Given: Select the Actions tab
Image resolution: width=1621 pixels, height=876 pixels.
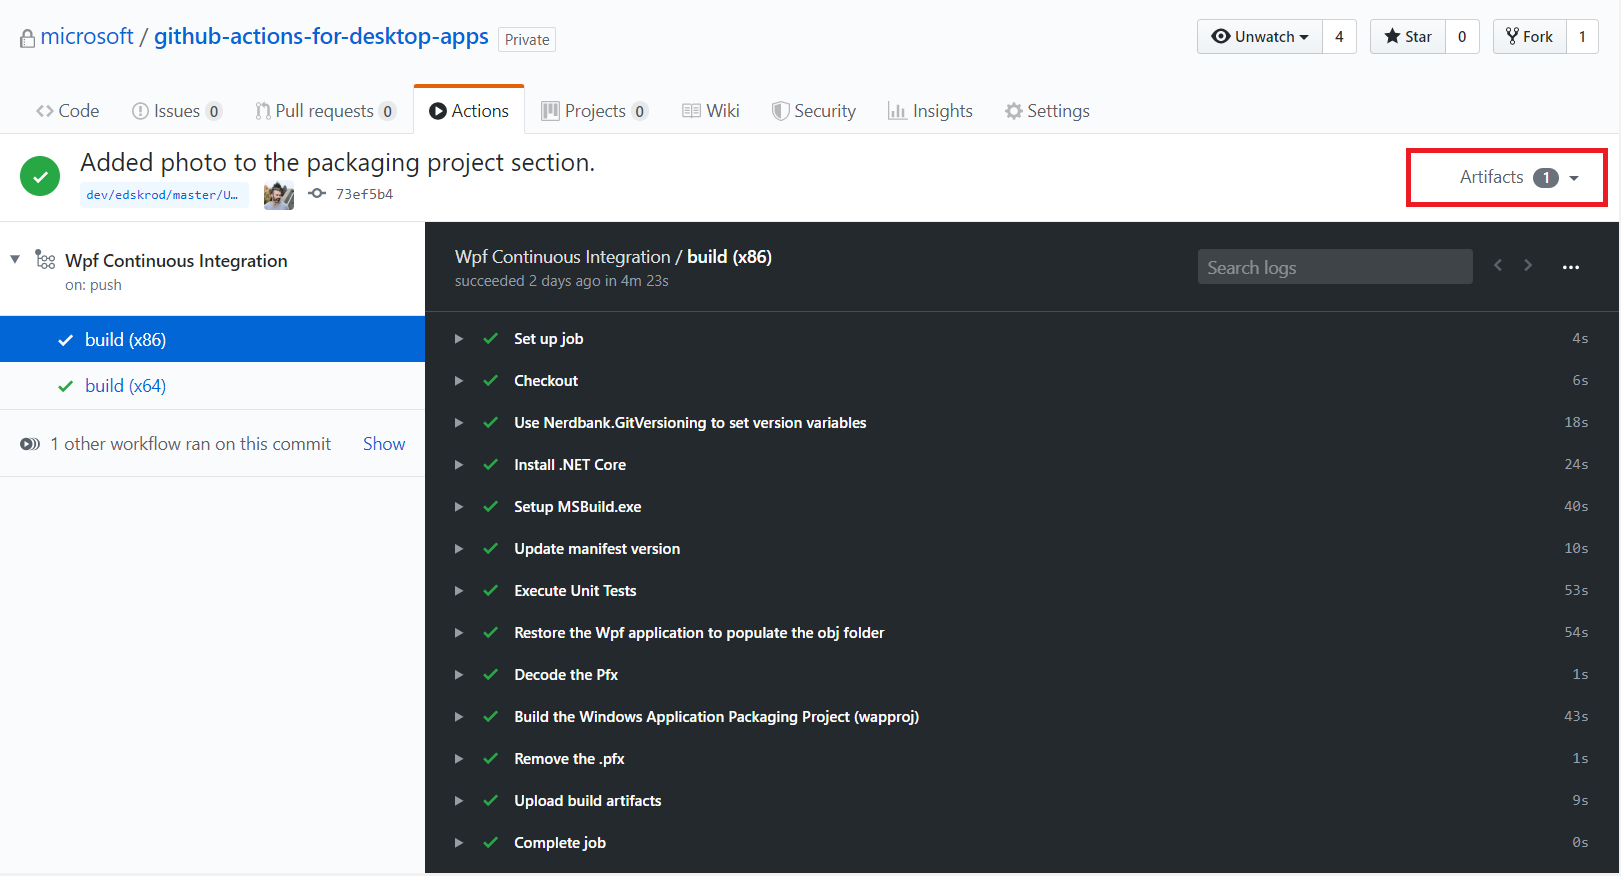Looking at the screenshot, I should [x=469, y=111].
